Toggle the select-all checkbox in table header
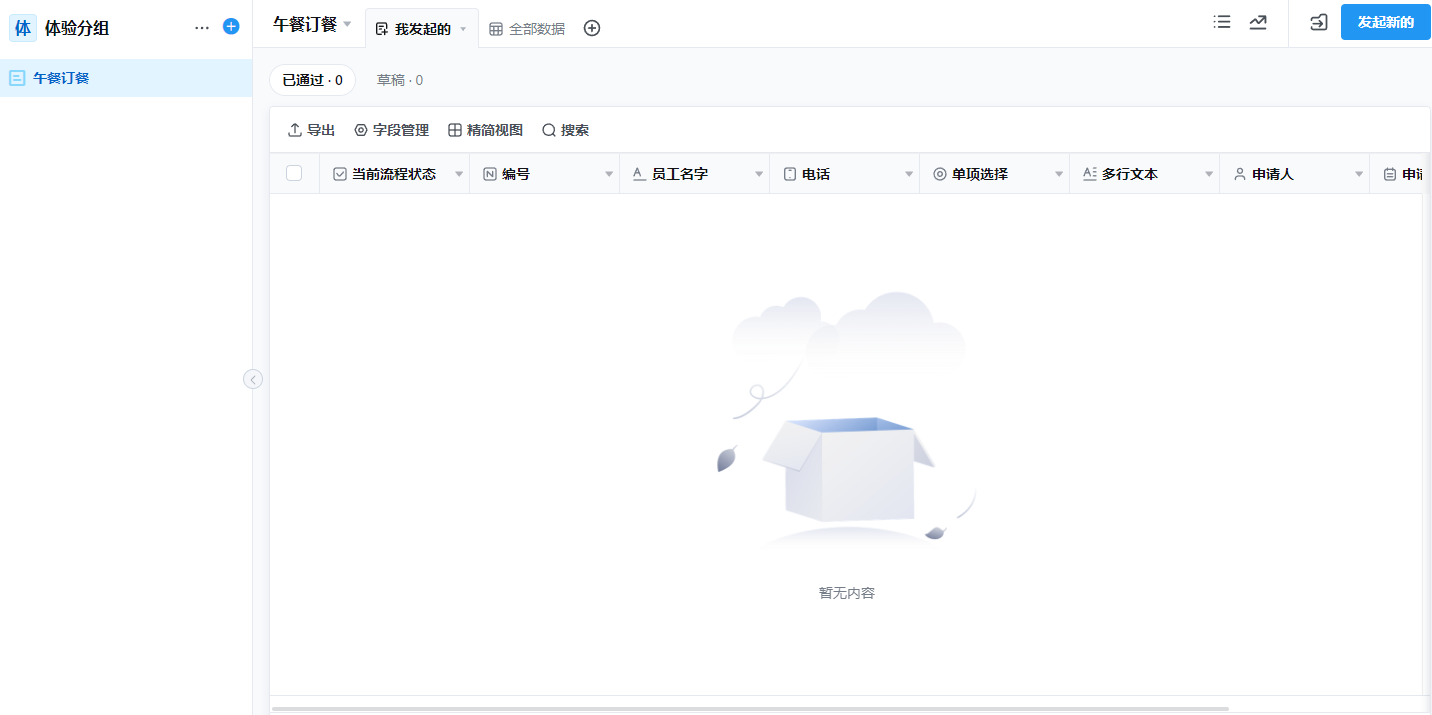This screenshot has height=715, width=1432. (293, 172)
